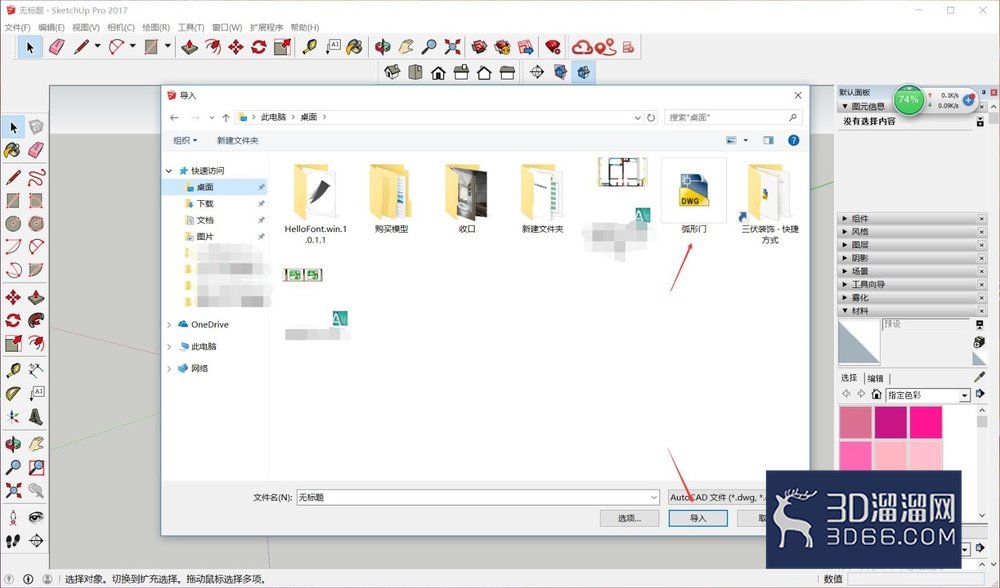Switch to Iso view
Viewport: 1000px width, 588px height.
tap(392, 72)
